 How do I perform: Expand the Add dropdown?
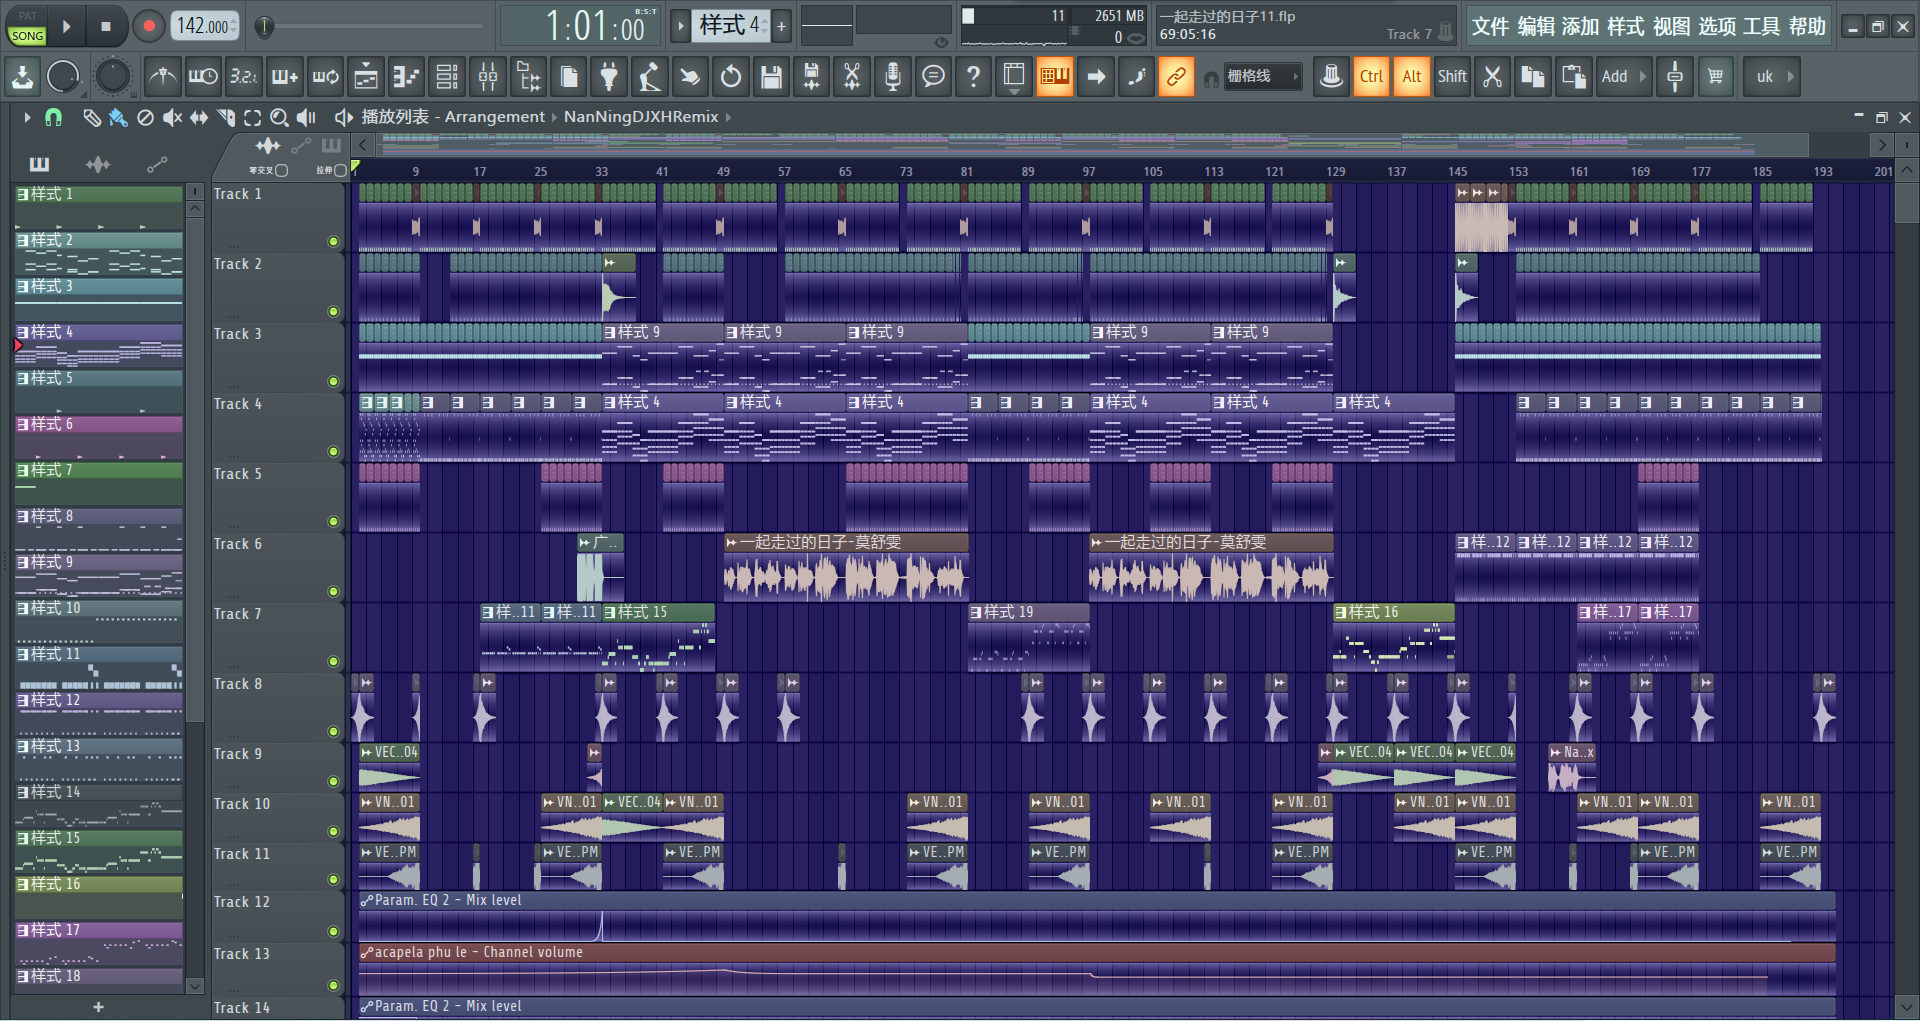1623,77
